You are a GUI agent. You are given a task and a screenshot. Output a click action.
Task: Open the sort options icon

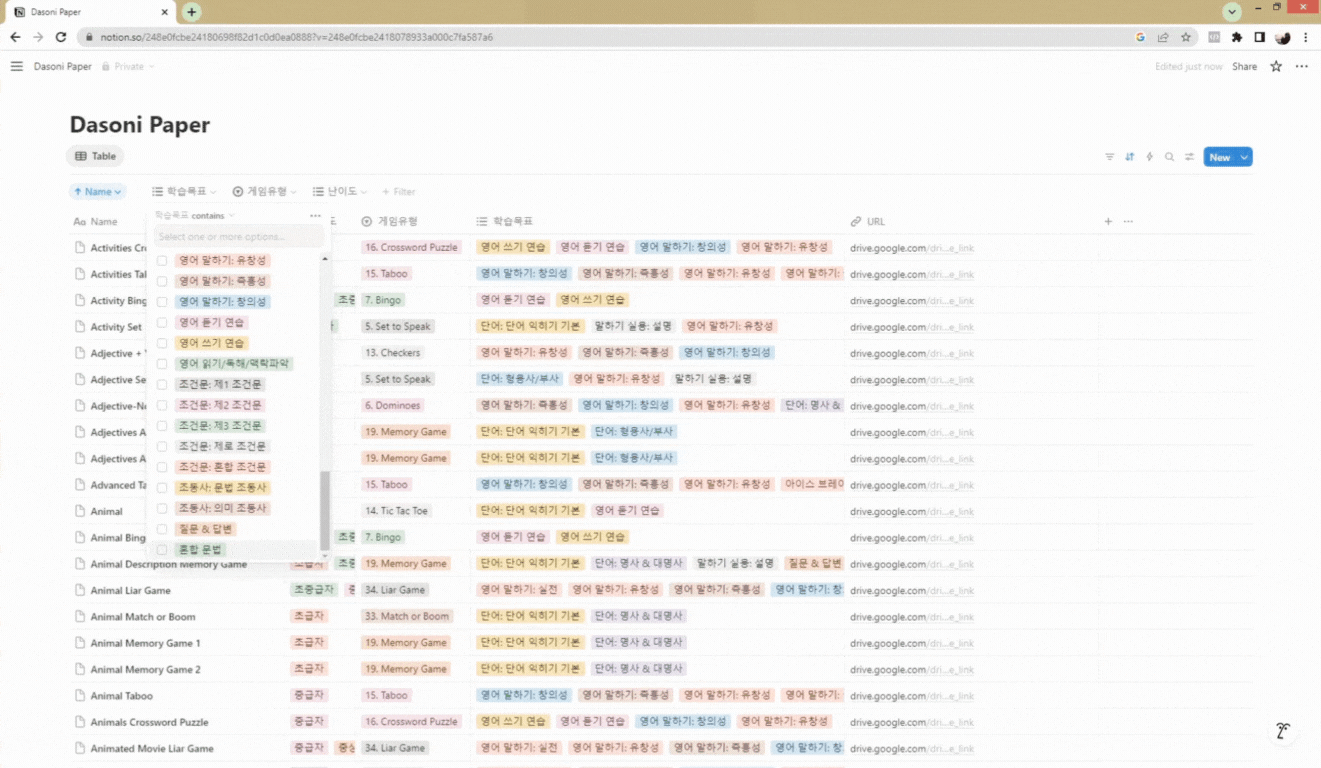[1129, 157]
